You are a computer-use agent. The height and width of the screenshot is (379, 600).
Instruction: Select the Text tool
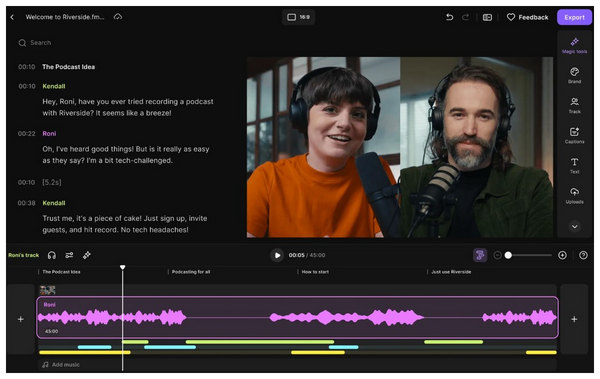(574, 165)
